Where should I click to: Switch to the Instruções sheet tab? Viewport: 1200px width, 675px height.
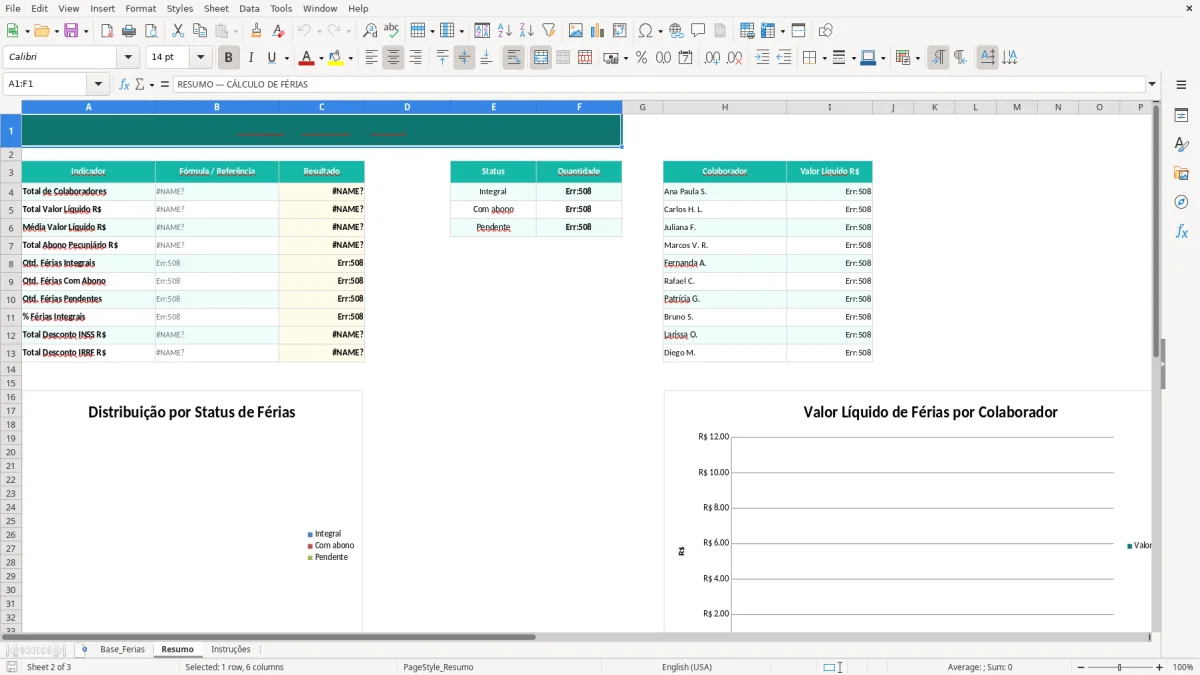231,649
